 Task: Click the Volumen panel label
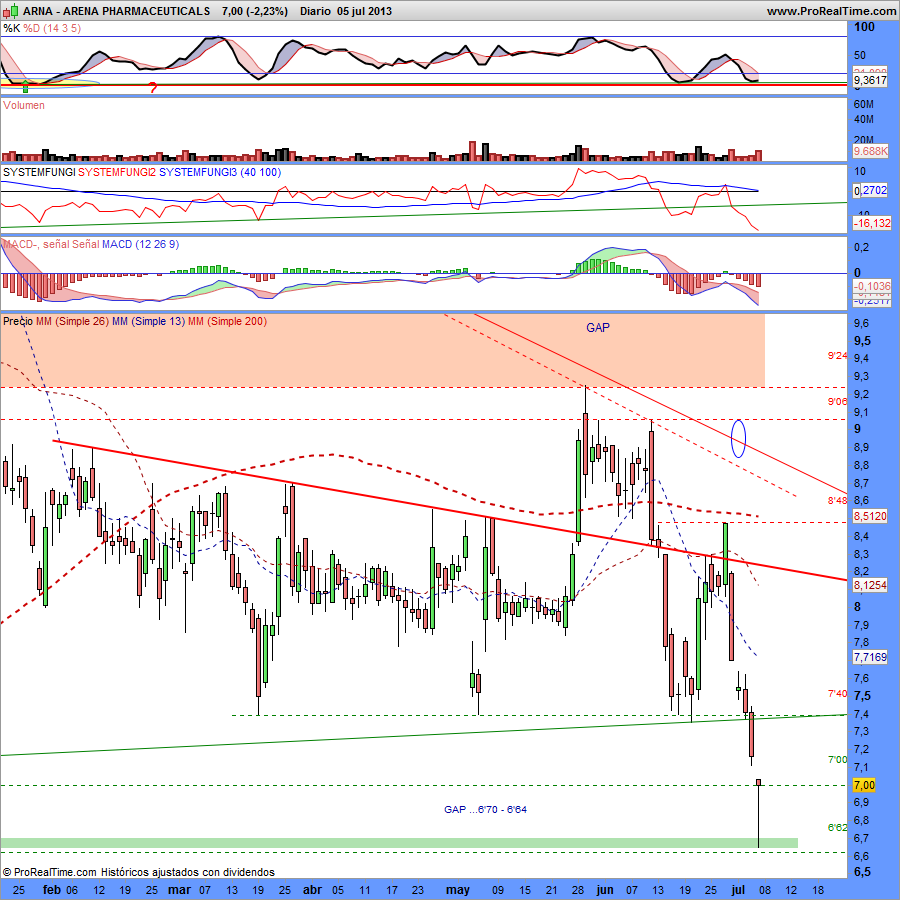(24, 105)
